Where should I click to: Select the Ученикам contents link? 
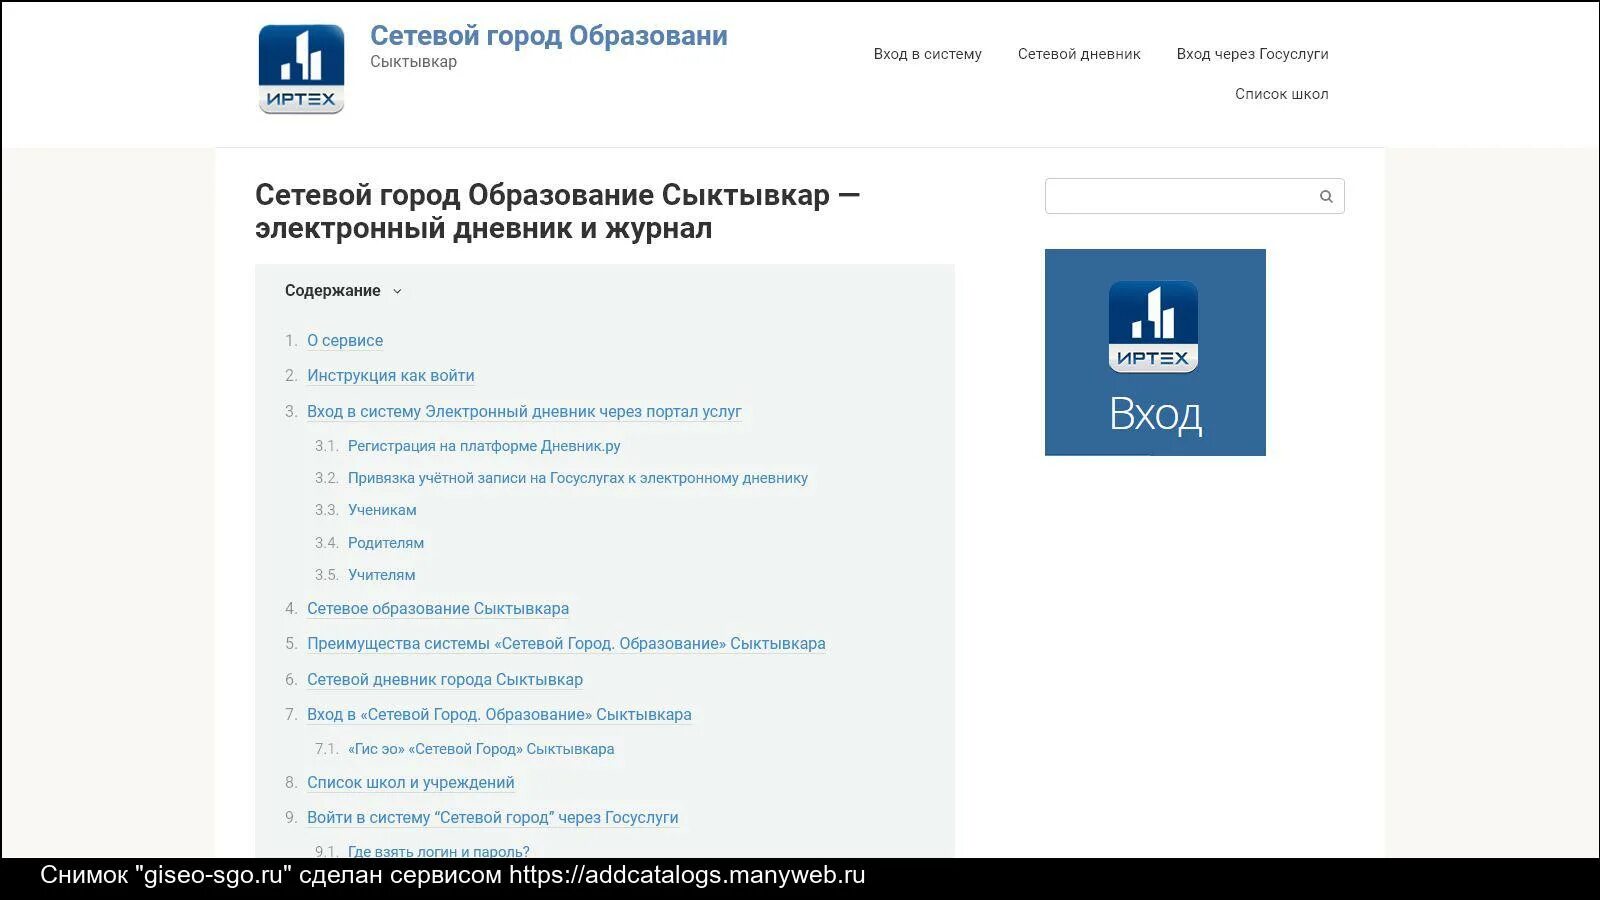pos(382,510)
